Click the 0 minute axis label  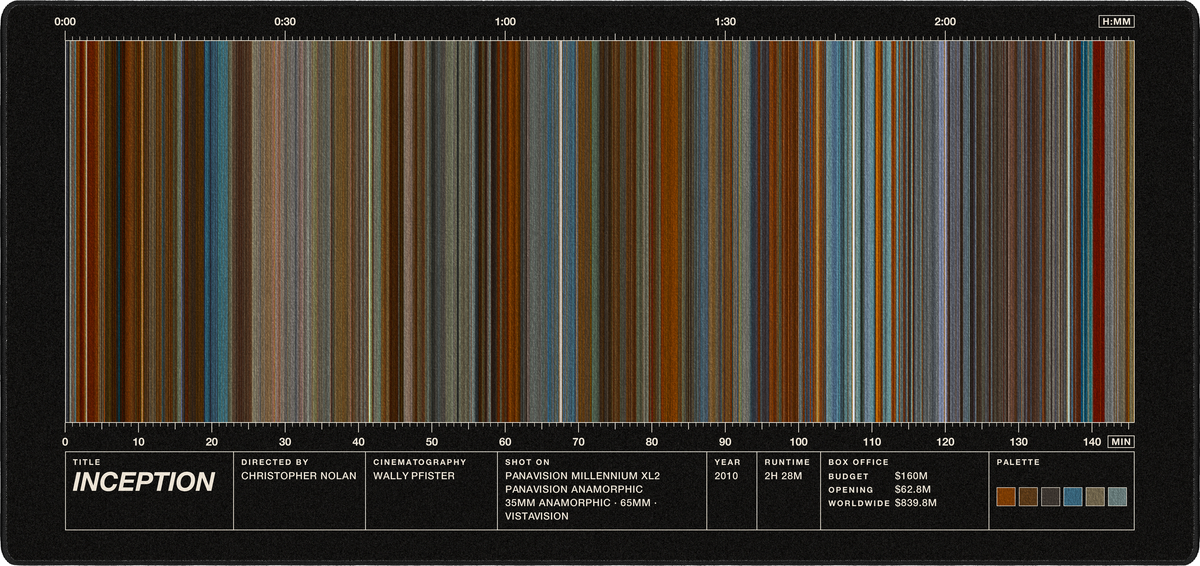66,441
